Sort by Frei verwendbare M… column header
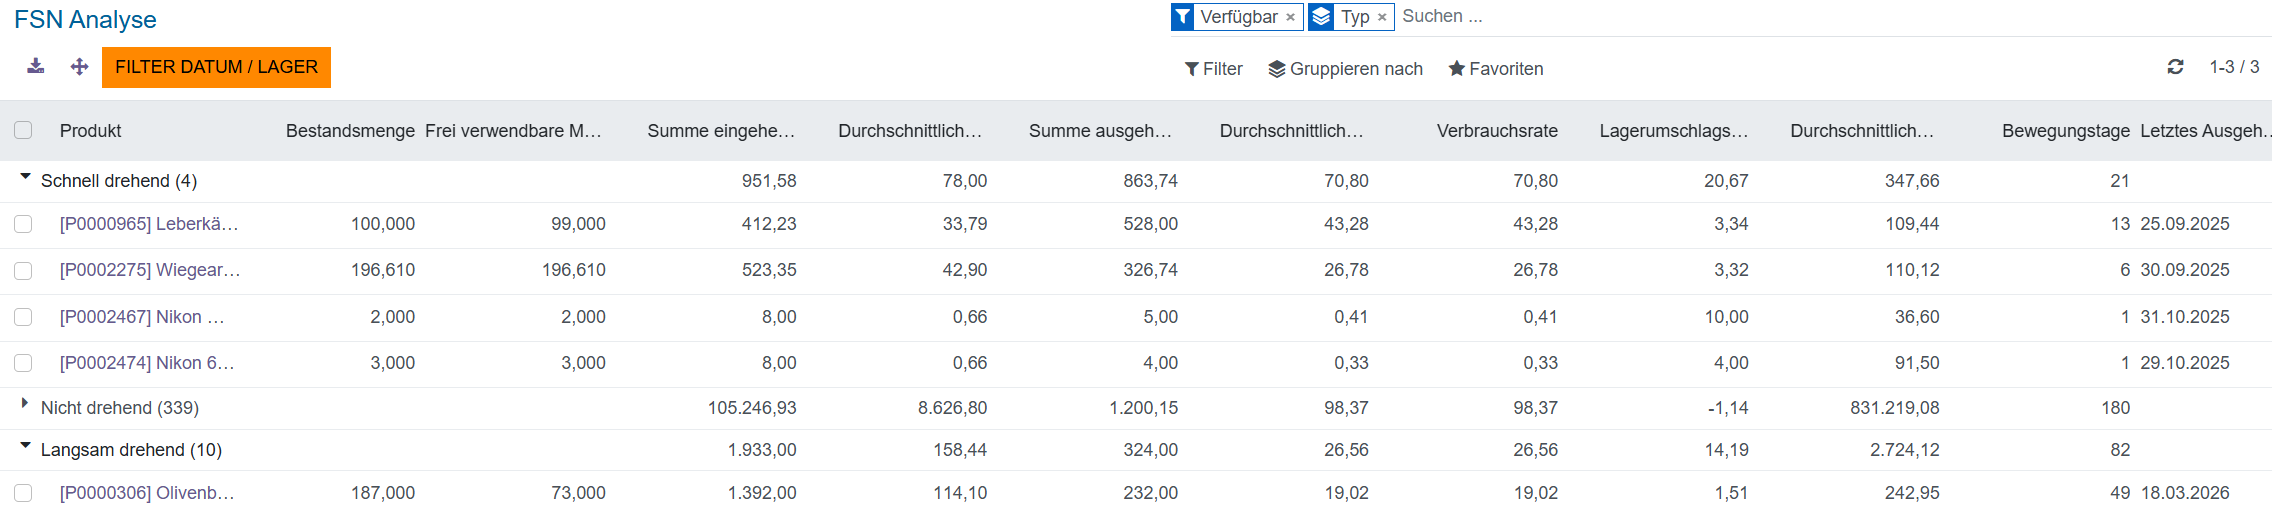 coord(514,131)
